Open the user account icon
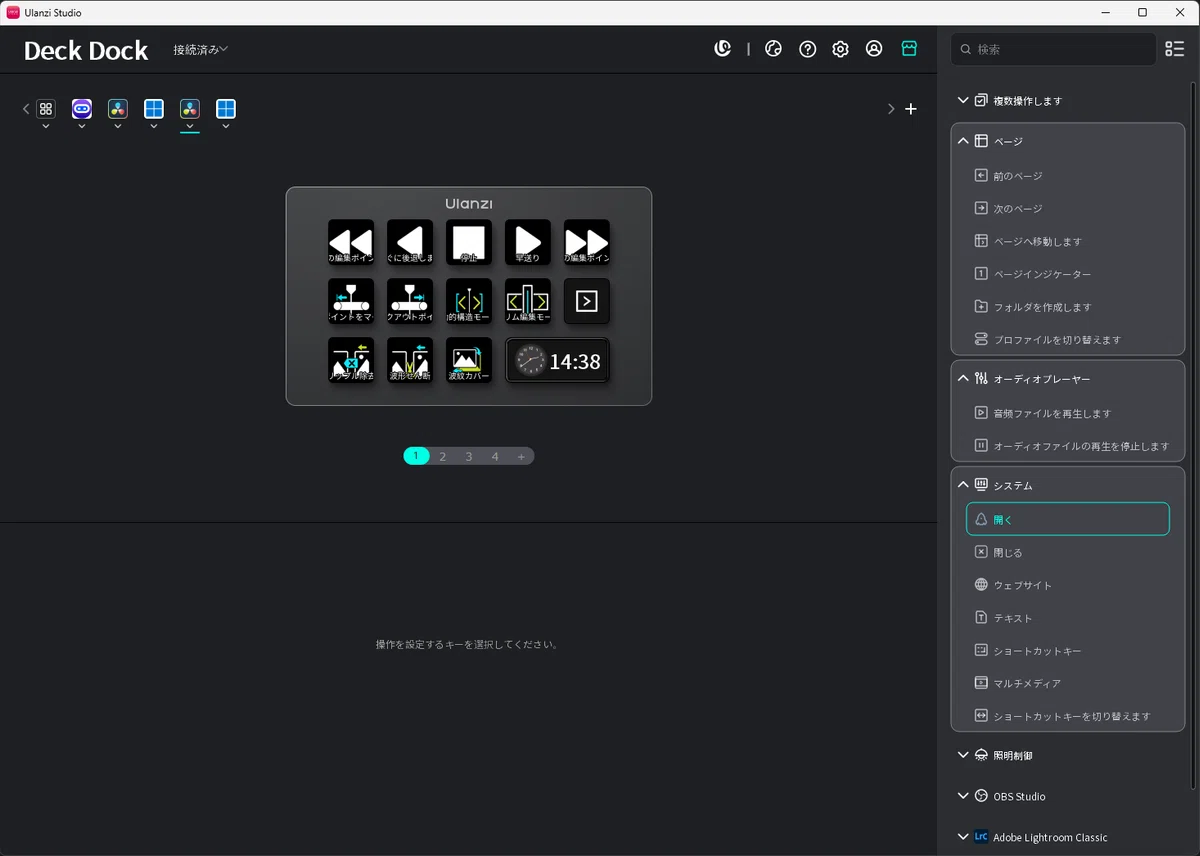Screen dimensions: 1200x856 pos(874,49)
